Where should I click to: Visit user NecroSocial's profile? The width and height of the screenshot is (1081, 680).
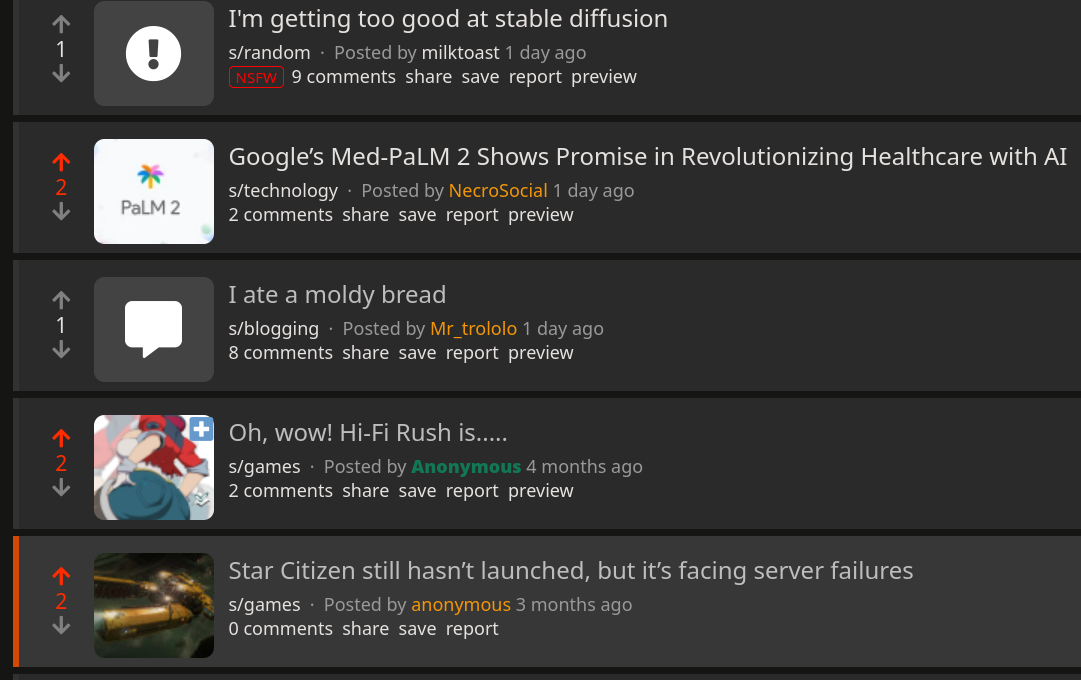[498, 191]
